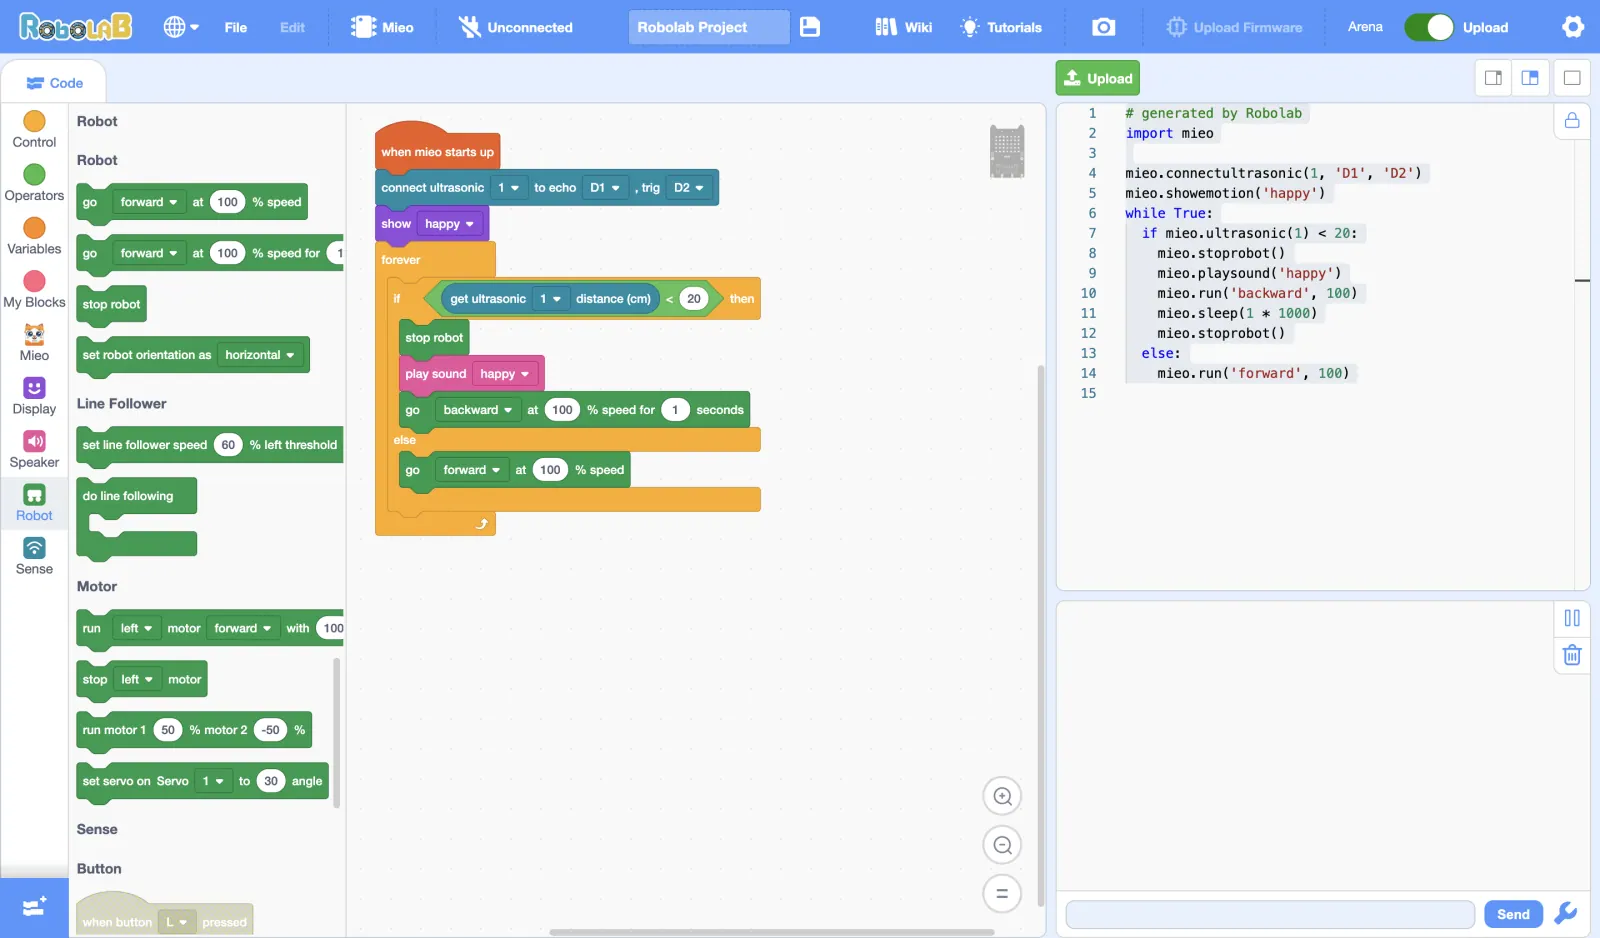Open the 'backward' direction dropdown in workspace

478,410
